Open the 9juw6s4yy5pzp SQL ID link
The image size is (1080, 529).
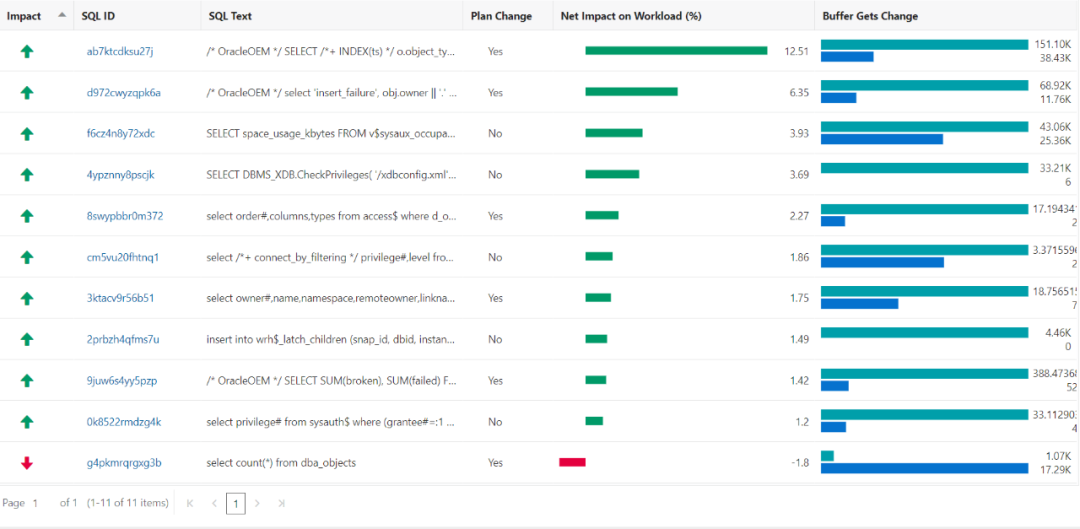(x=121, y=381)
